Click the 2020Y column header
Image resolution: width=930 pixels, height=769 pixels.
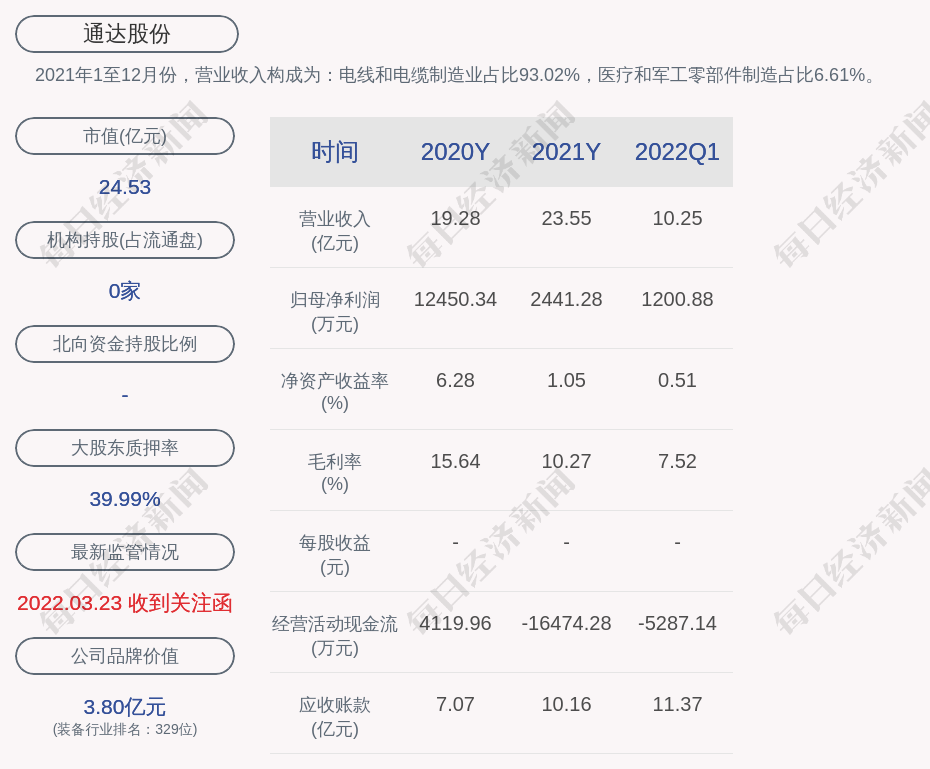tap(455, 152)
